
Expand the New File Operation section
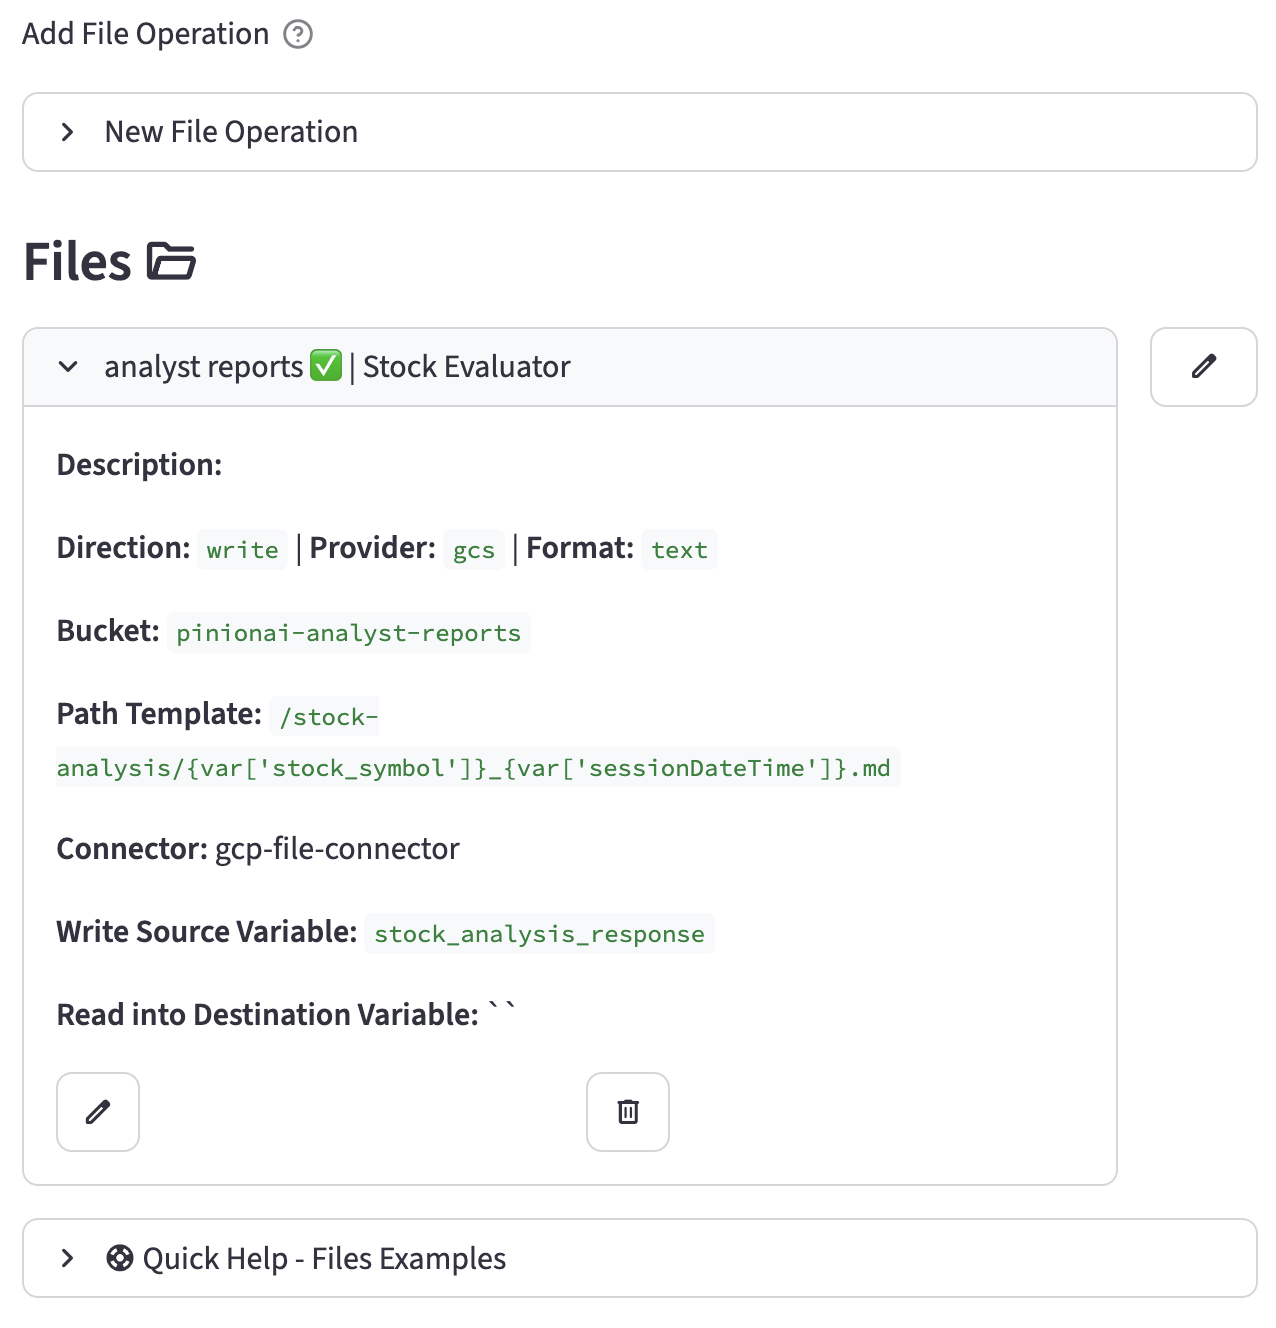point(67,132)
